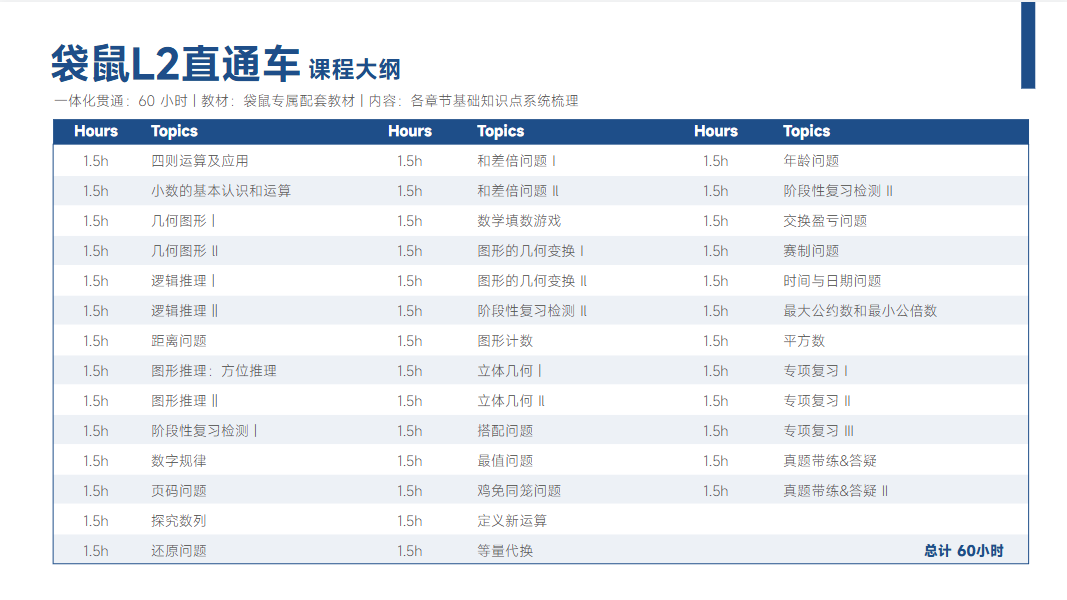Select the topic 四则运算及应用
The height and width of the screenshot is (600, 1067).
199,161
